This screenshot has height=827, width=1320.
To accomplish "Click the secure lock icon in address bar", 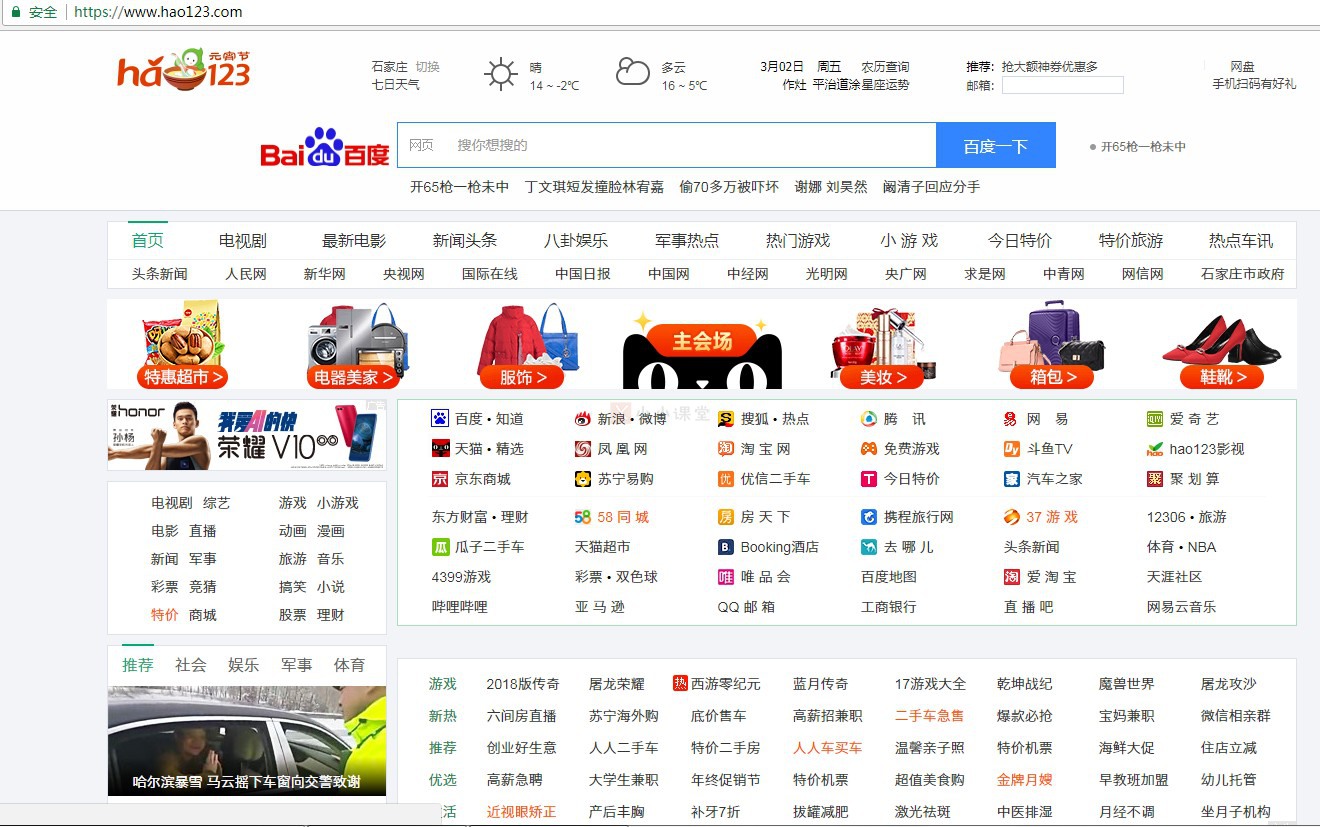I will [x=15, y=12].
